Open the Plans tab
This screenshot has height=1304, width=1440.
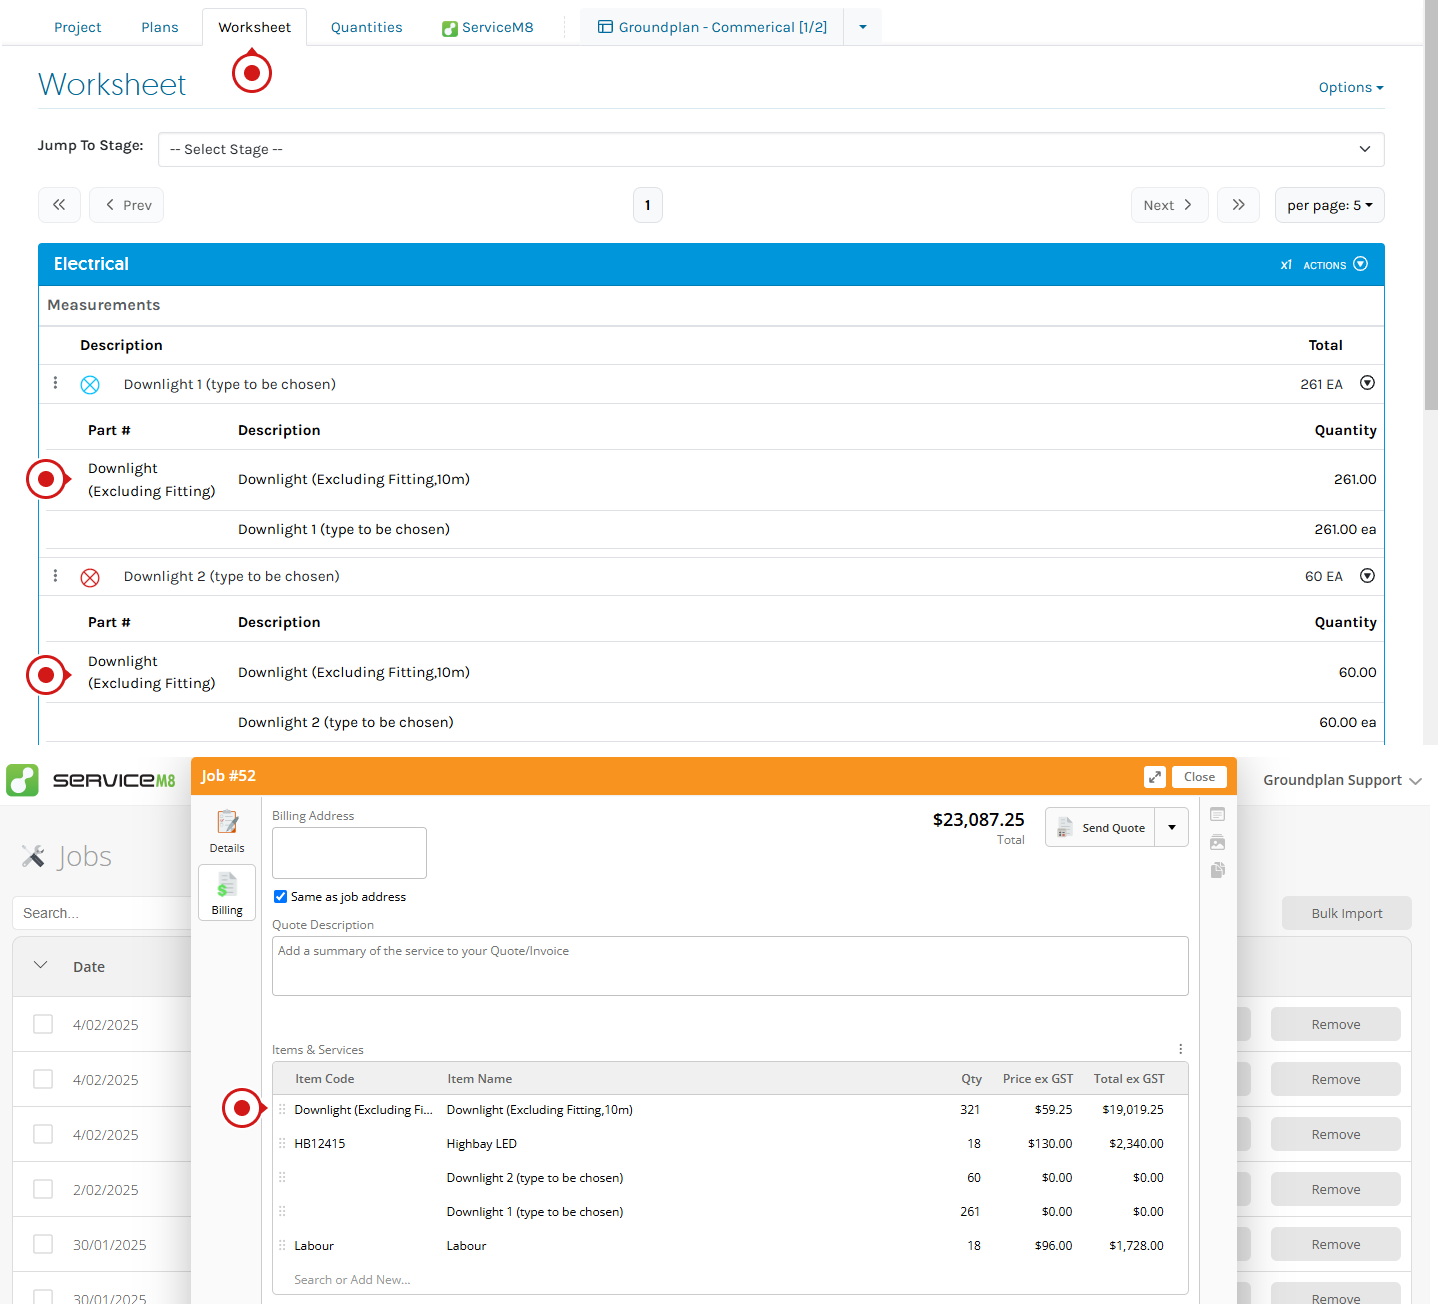pos(160,27)
